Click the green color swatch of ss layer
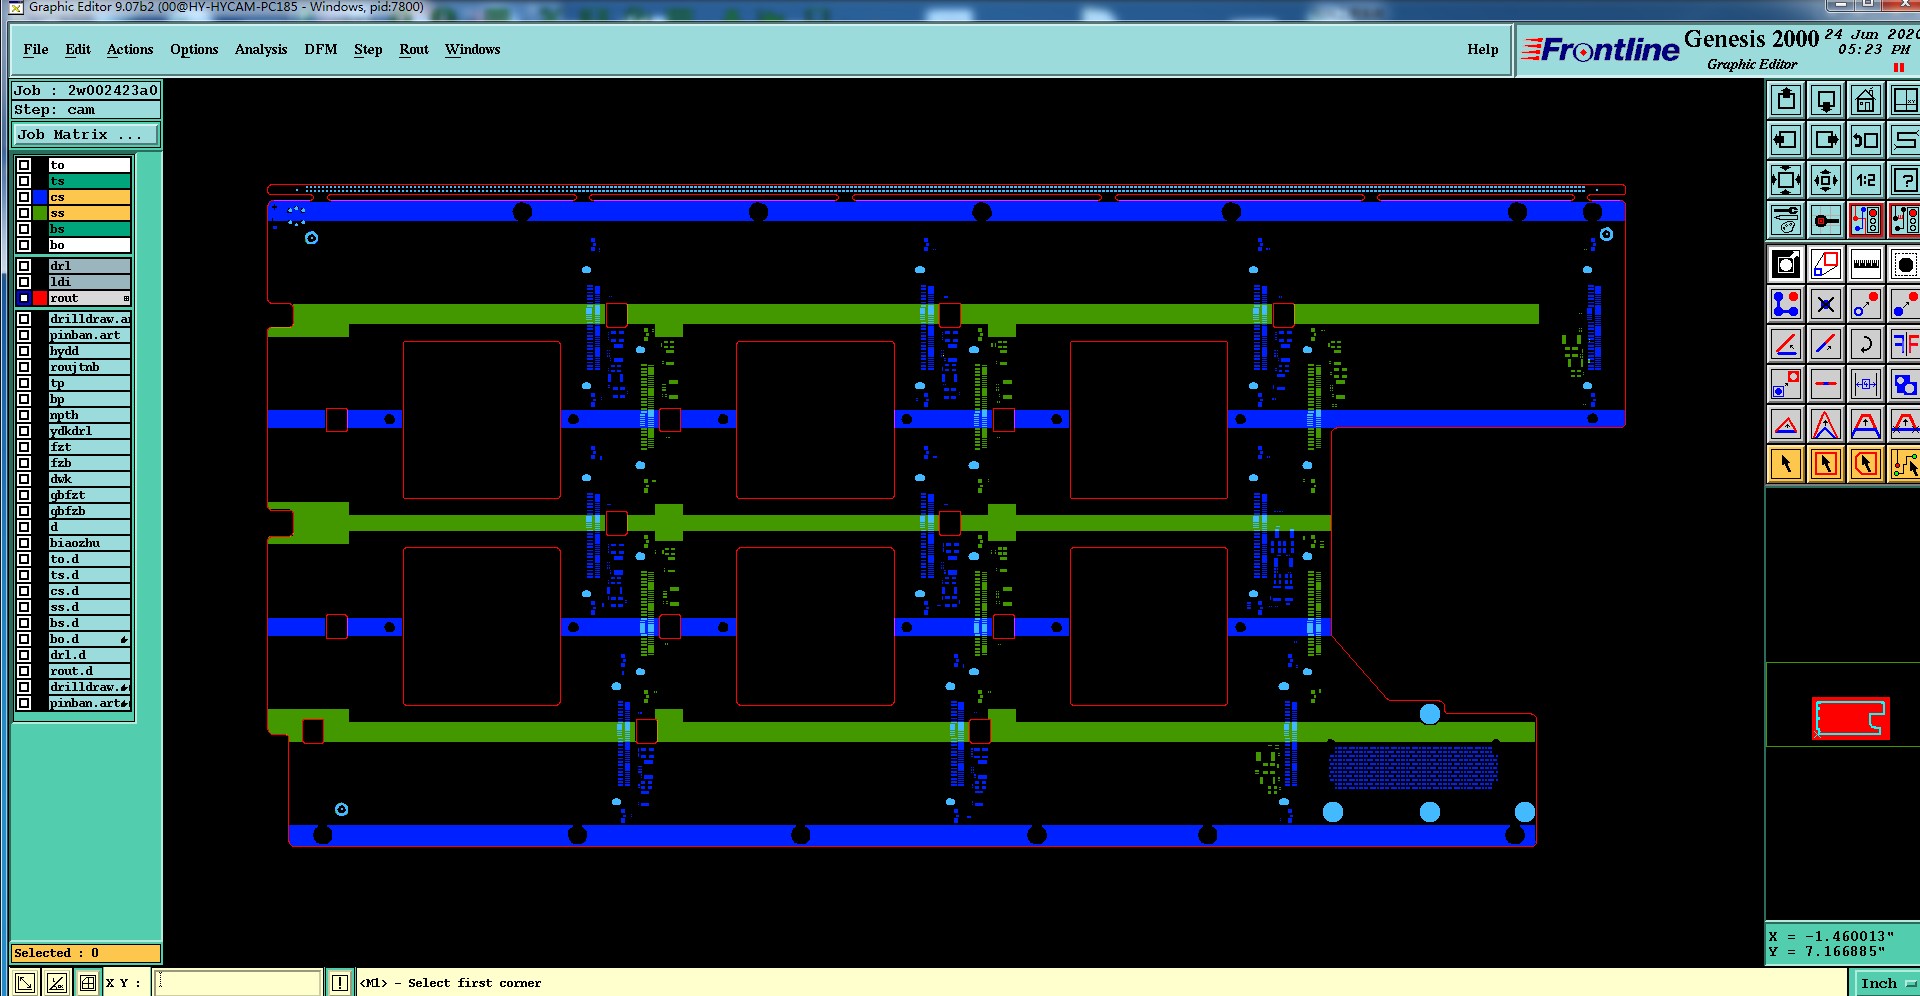1920x996 pixels. pos(40,213)
